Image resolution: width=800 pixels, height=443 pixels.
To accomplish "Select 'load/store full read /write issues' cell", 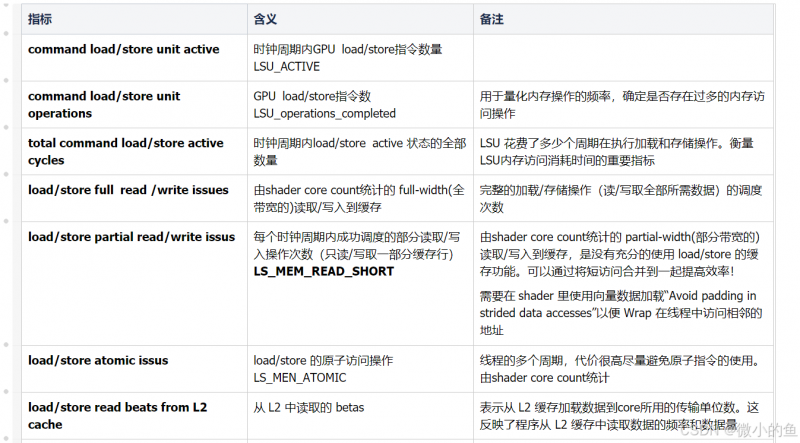I will click(134, 199).
